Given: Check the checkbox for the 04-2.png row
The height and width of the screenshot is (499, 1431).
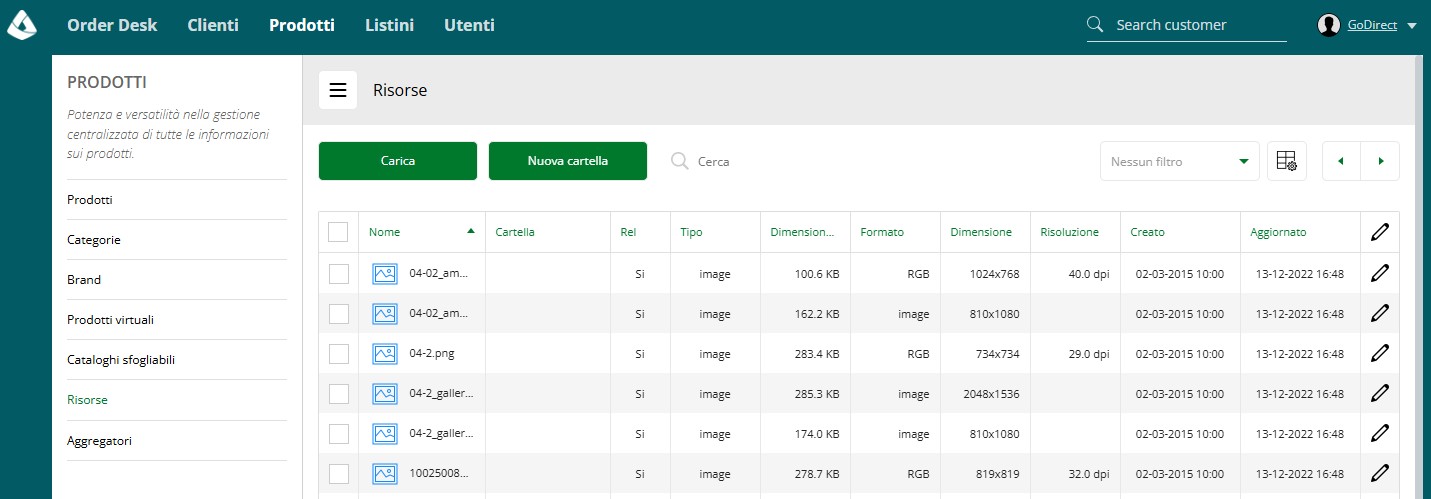Looking at the screenshot, I should (x=338, y=354).
